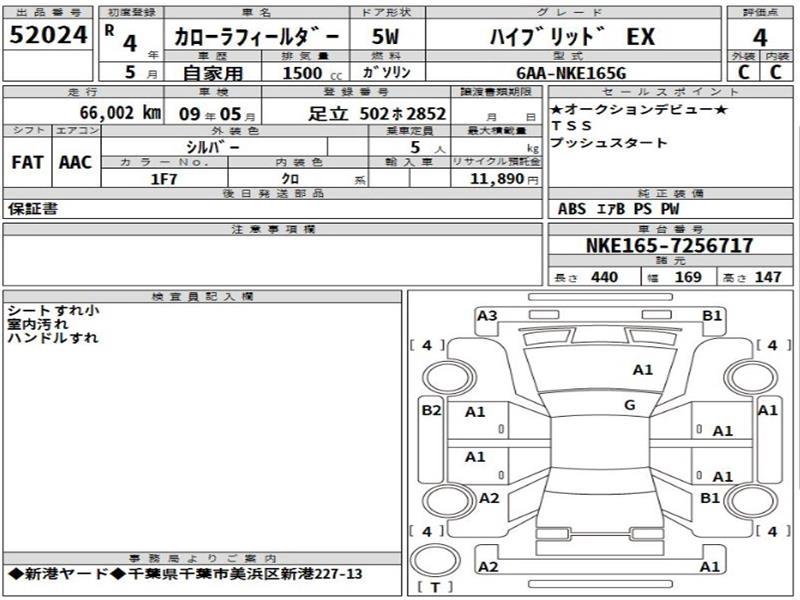Select the chassis number NKE165-7256717
Screen dimensions: 800x600
coord(669,245)
